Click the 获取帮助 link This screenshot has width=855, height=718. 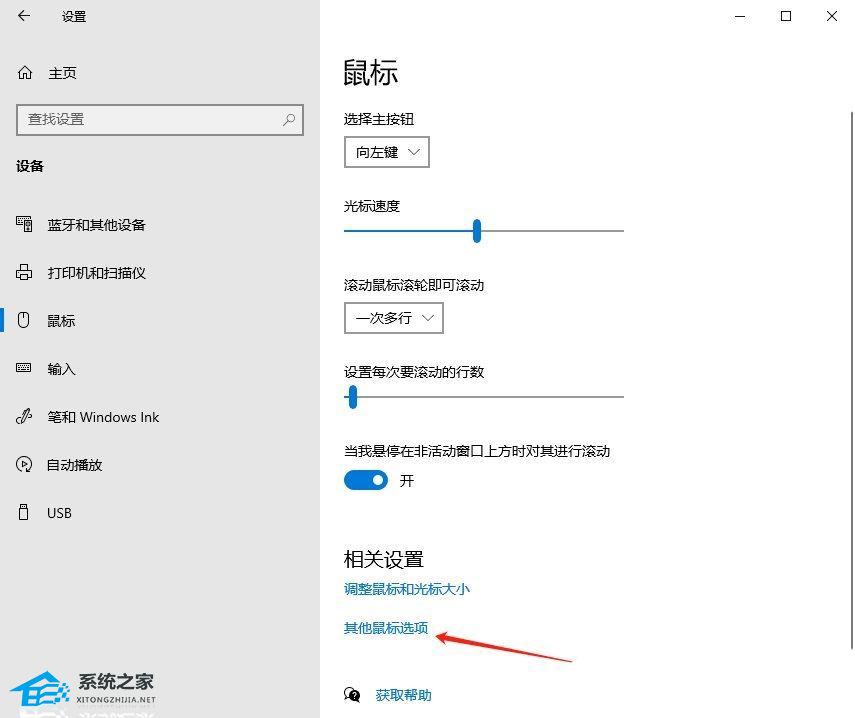click(404, 695)
